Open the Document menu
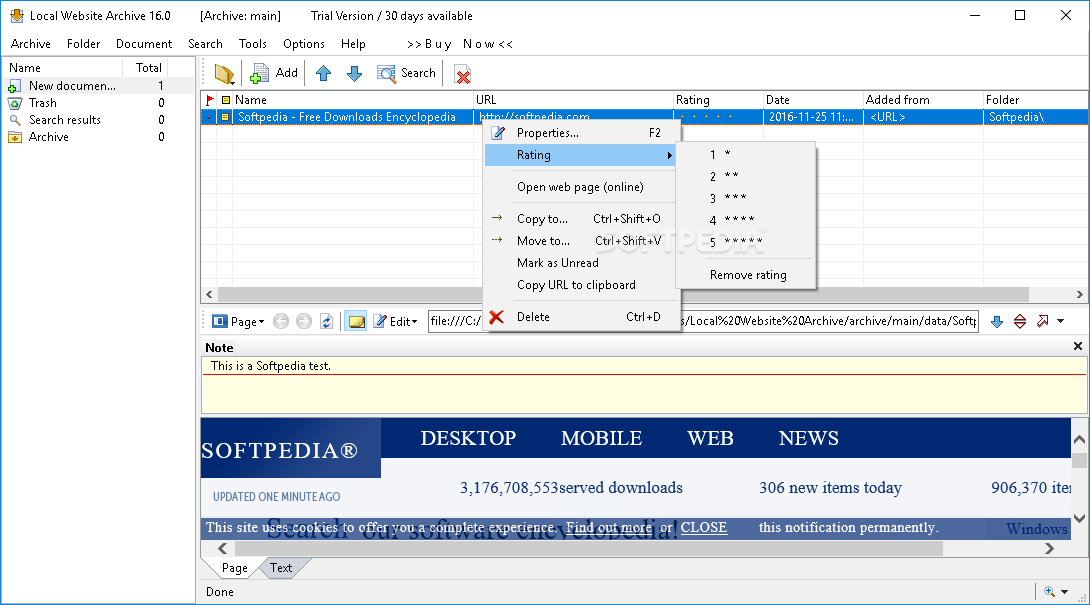This screenshot has height=605, width=1090. [144, 44]
